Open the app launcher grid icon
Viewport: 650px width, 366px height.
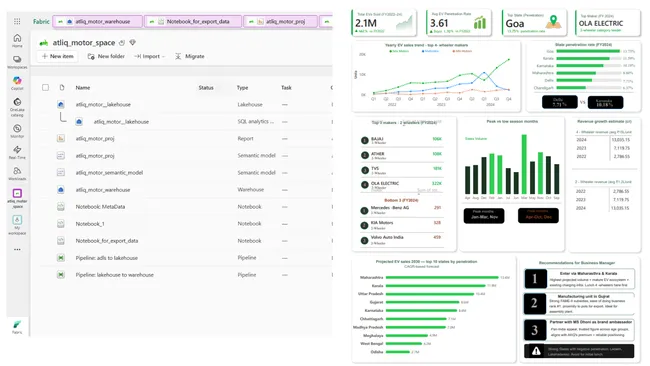click(17, 21)
